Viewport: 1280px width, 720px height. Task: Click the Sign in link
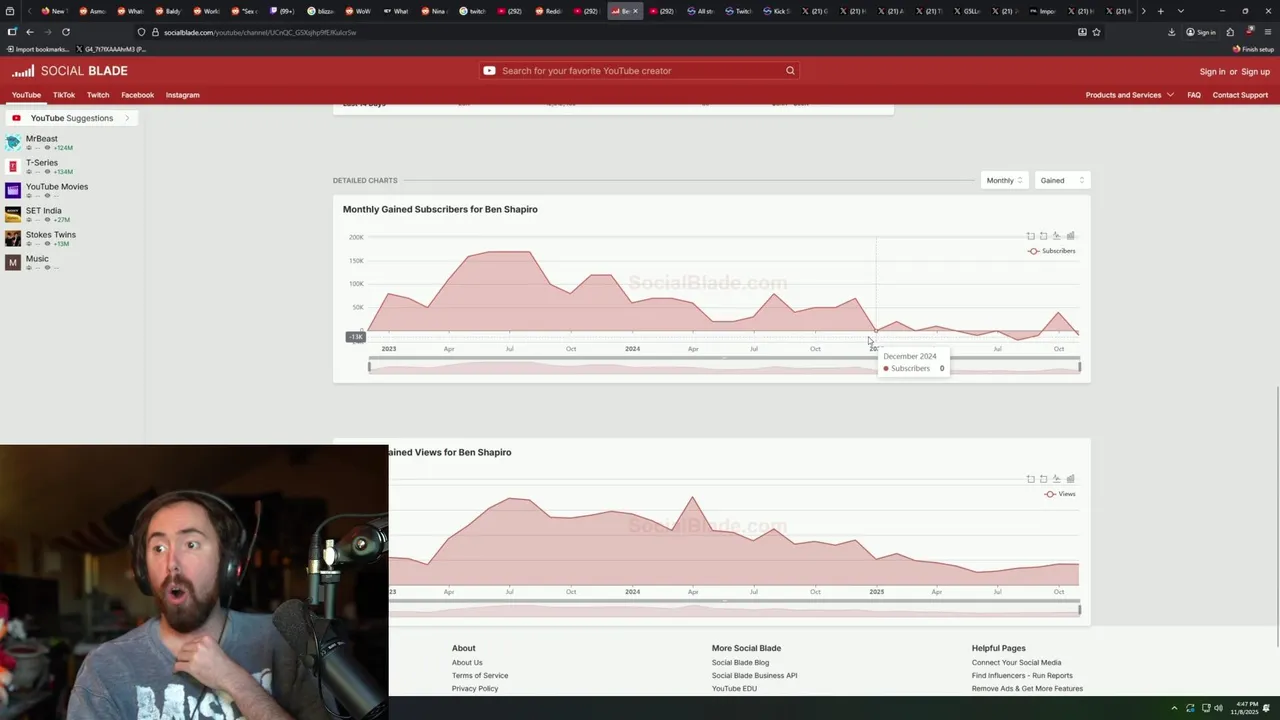pyautogui.click(x=1212, y=72)
